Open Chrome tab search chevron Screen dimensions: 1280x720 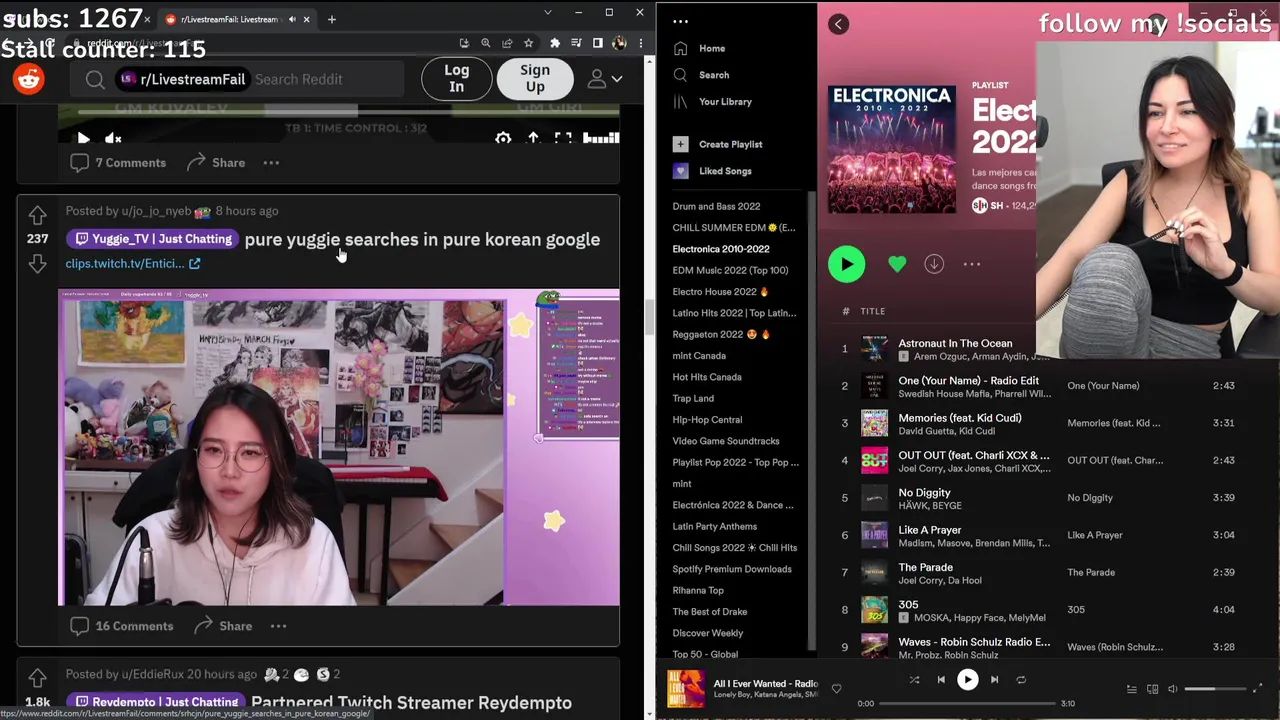547,13
